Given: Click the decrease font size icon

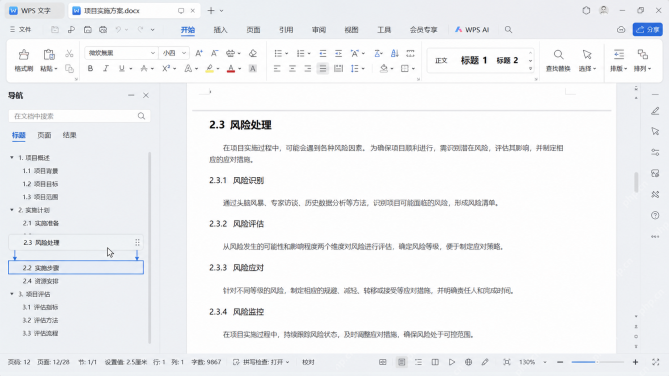Looking at the screenshot, I should pos(214,53).
